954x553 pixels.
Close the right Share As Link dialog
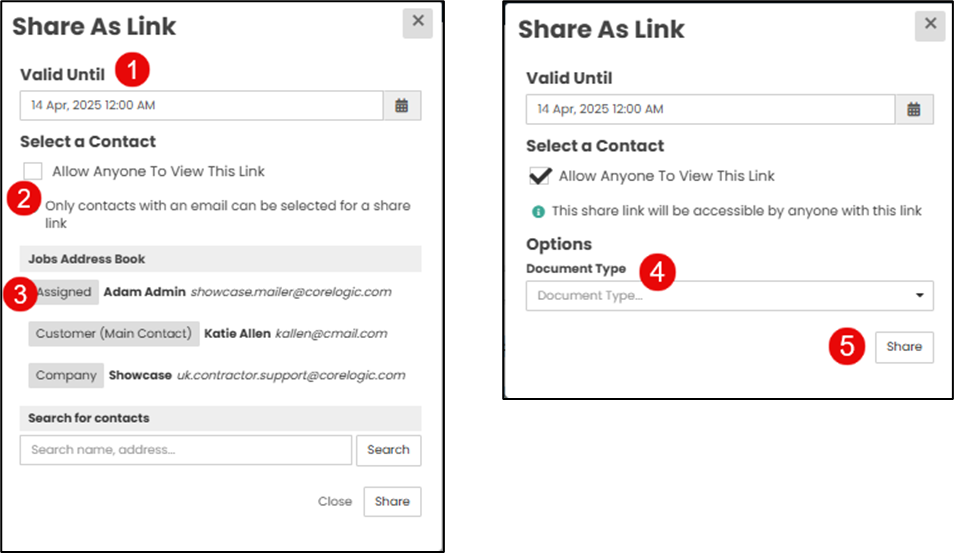pos(930,24)
